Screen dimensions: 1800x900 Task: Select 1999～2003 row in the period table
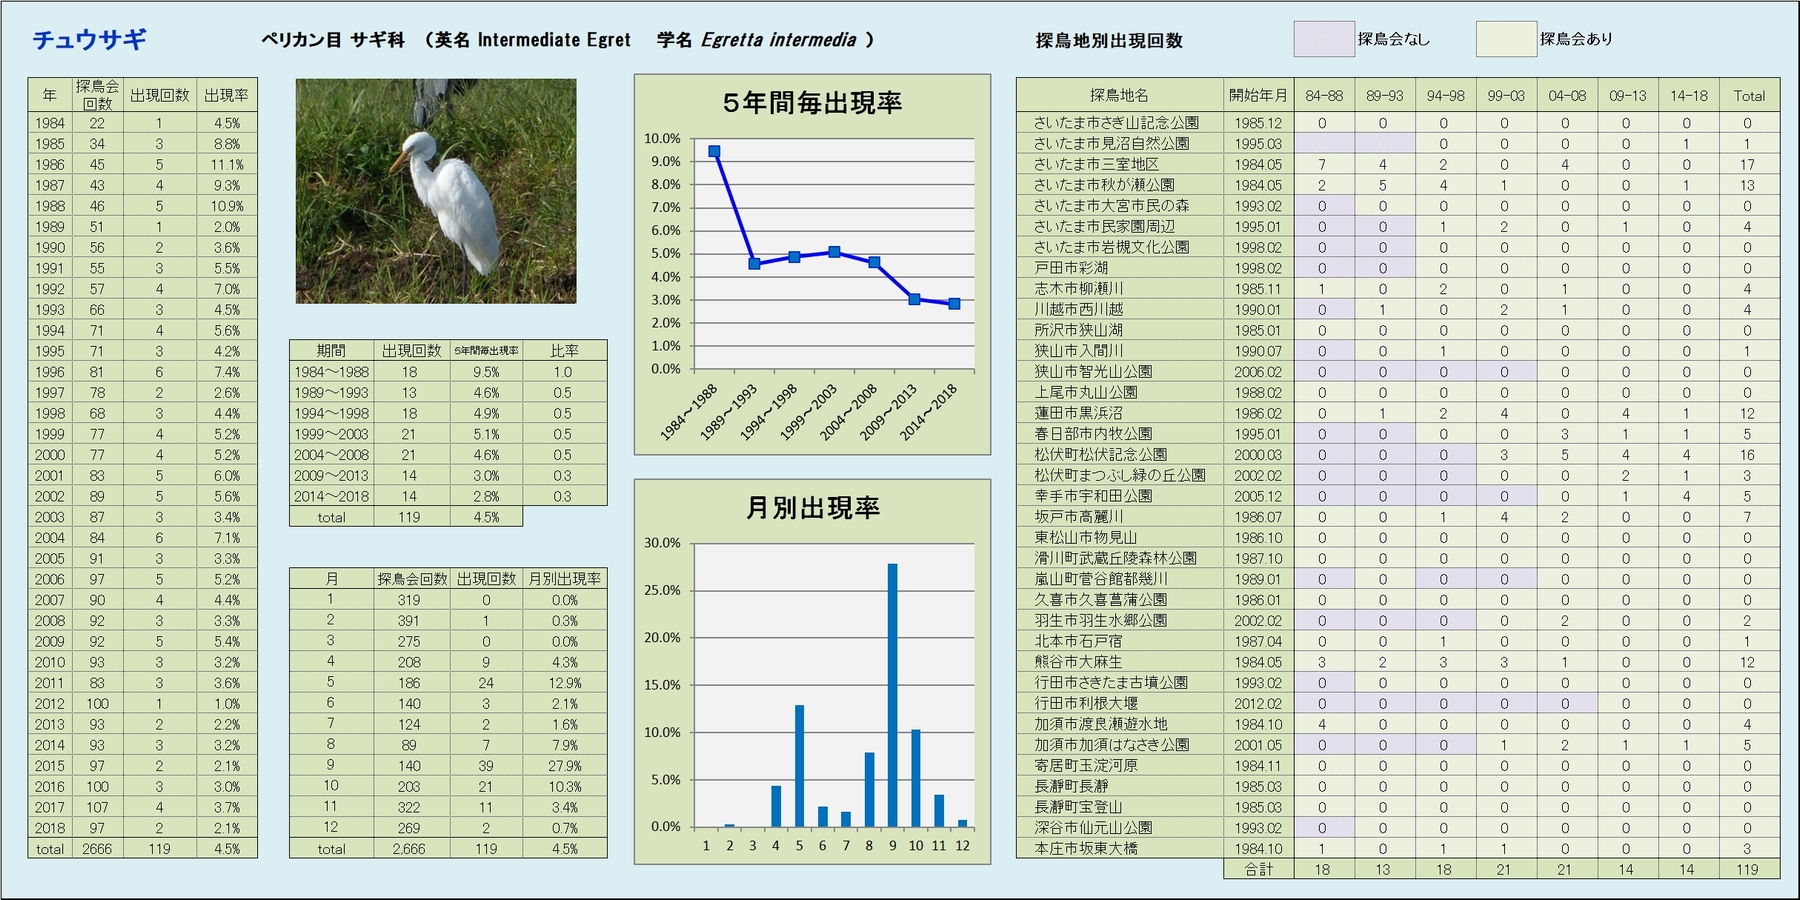click(x=448, y=434)
